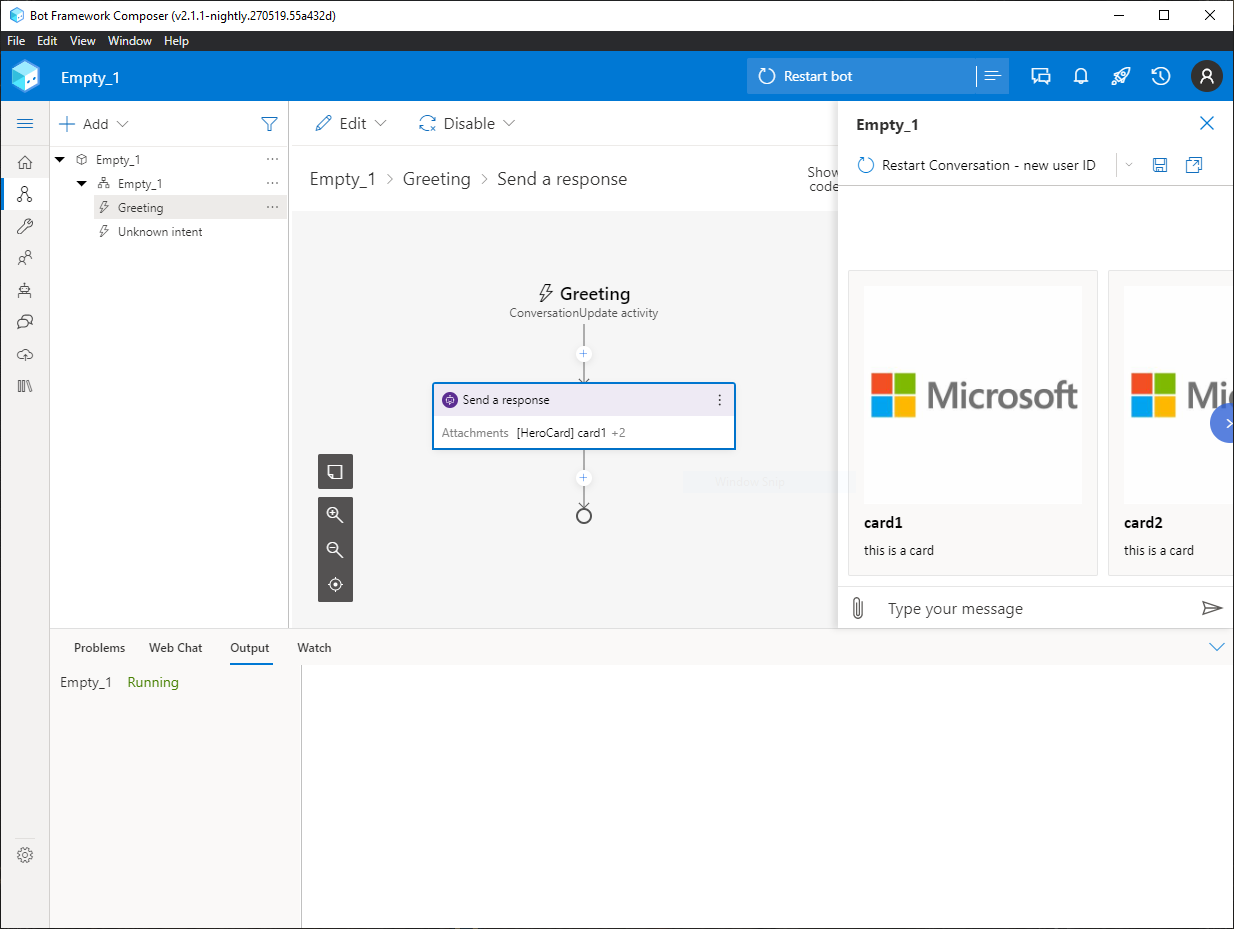Screen dimensions: 1234x929
Task: Toggle the Show code view
Action: tap(822, 179)
